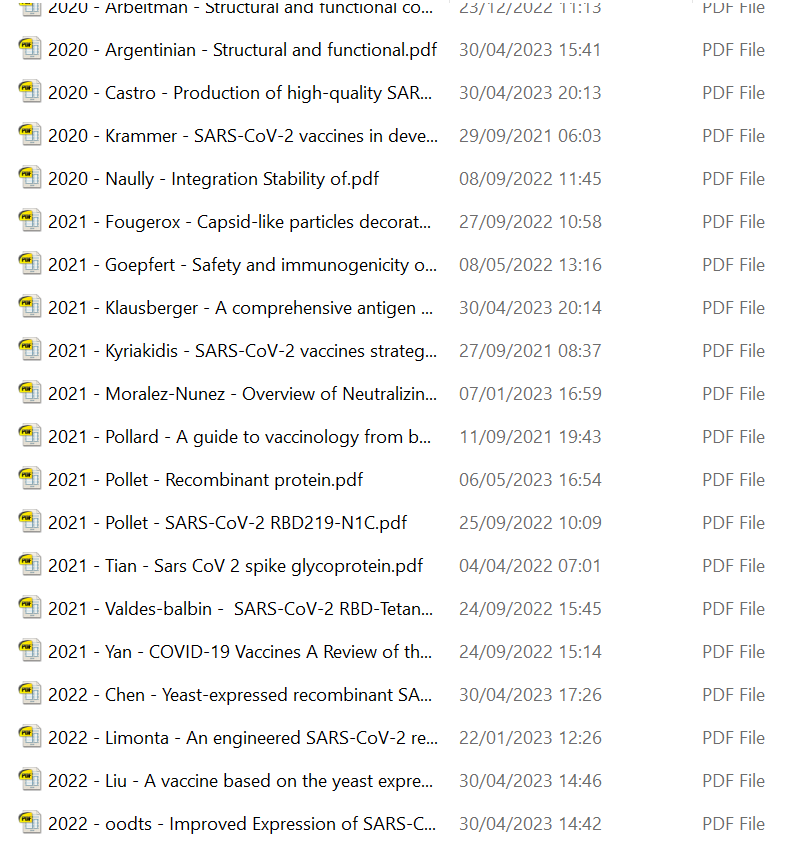Image resolution: width=810 pixels, height=861 pixels.
Task: Select 2021 Yan COVID-19 Vaccines A Review file
Action: point(240,652)
